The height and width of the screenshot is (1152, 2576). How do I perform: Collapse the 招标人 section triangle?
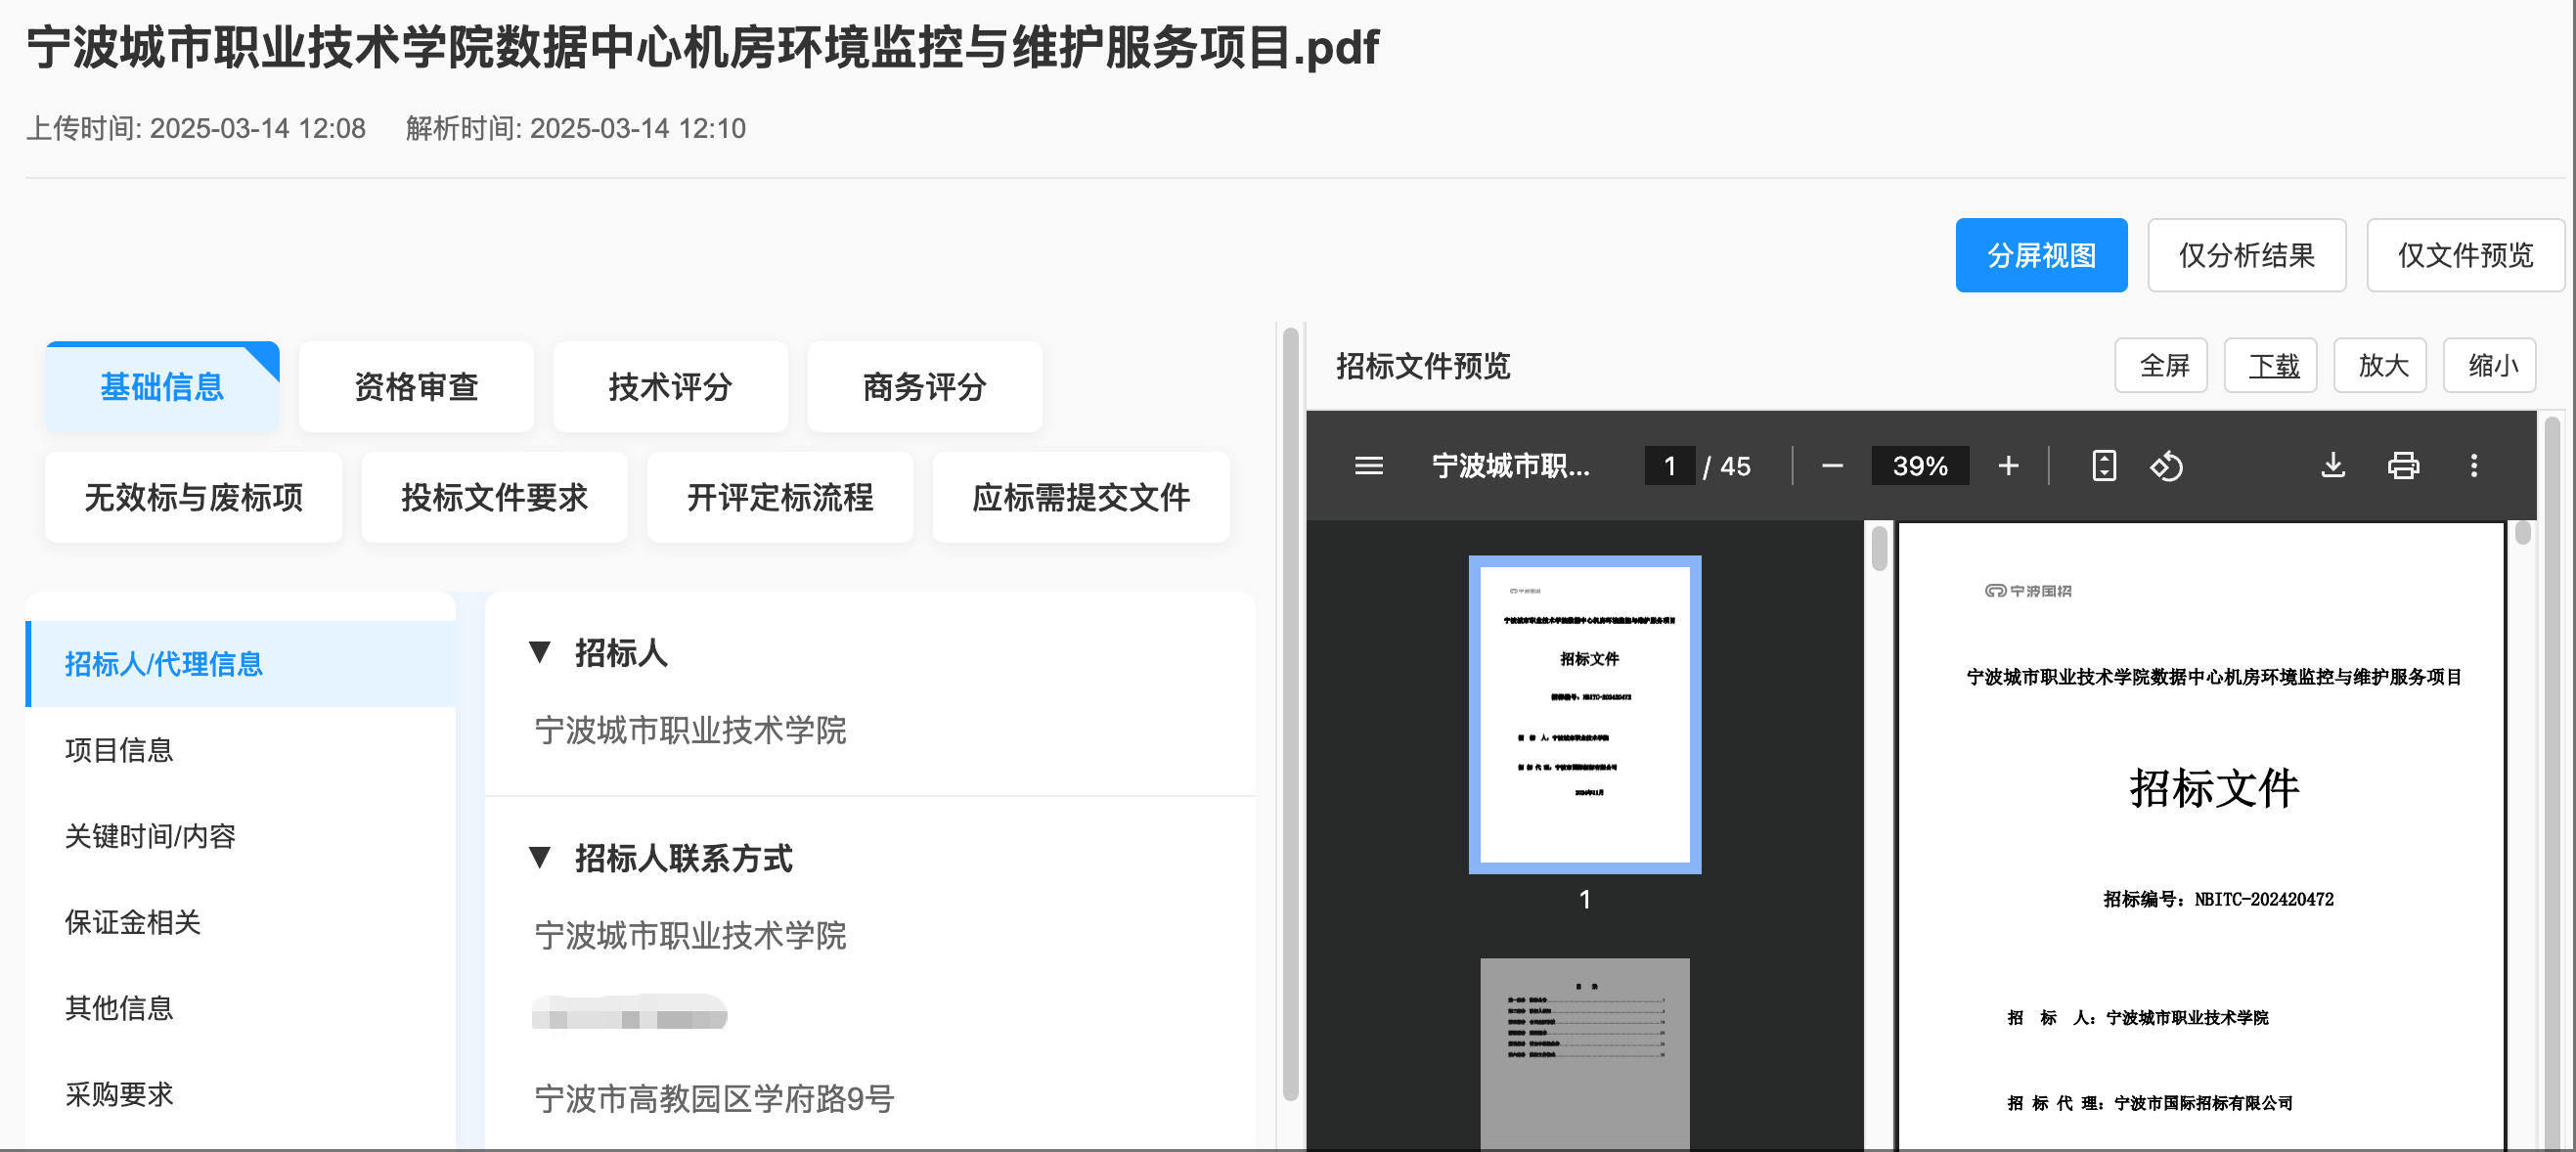540,653
